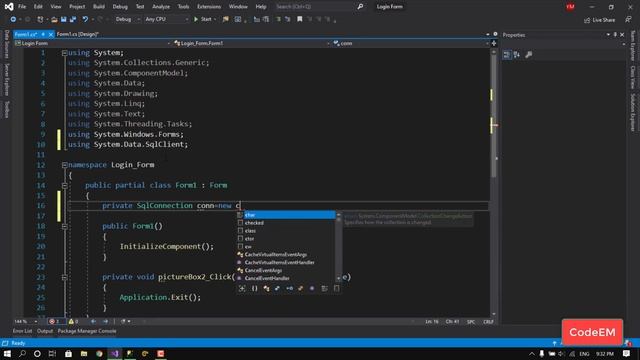Open the Any CPU platform dropdown
Image resolution: width=640 pixels, height=360 pixels.
[x=167, y=19]
